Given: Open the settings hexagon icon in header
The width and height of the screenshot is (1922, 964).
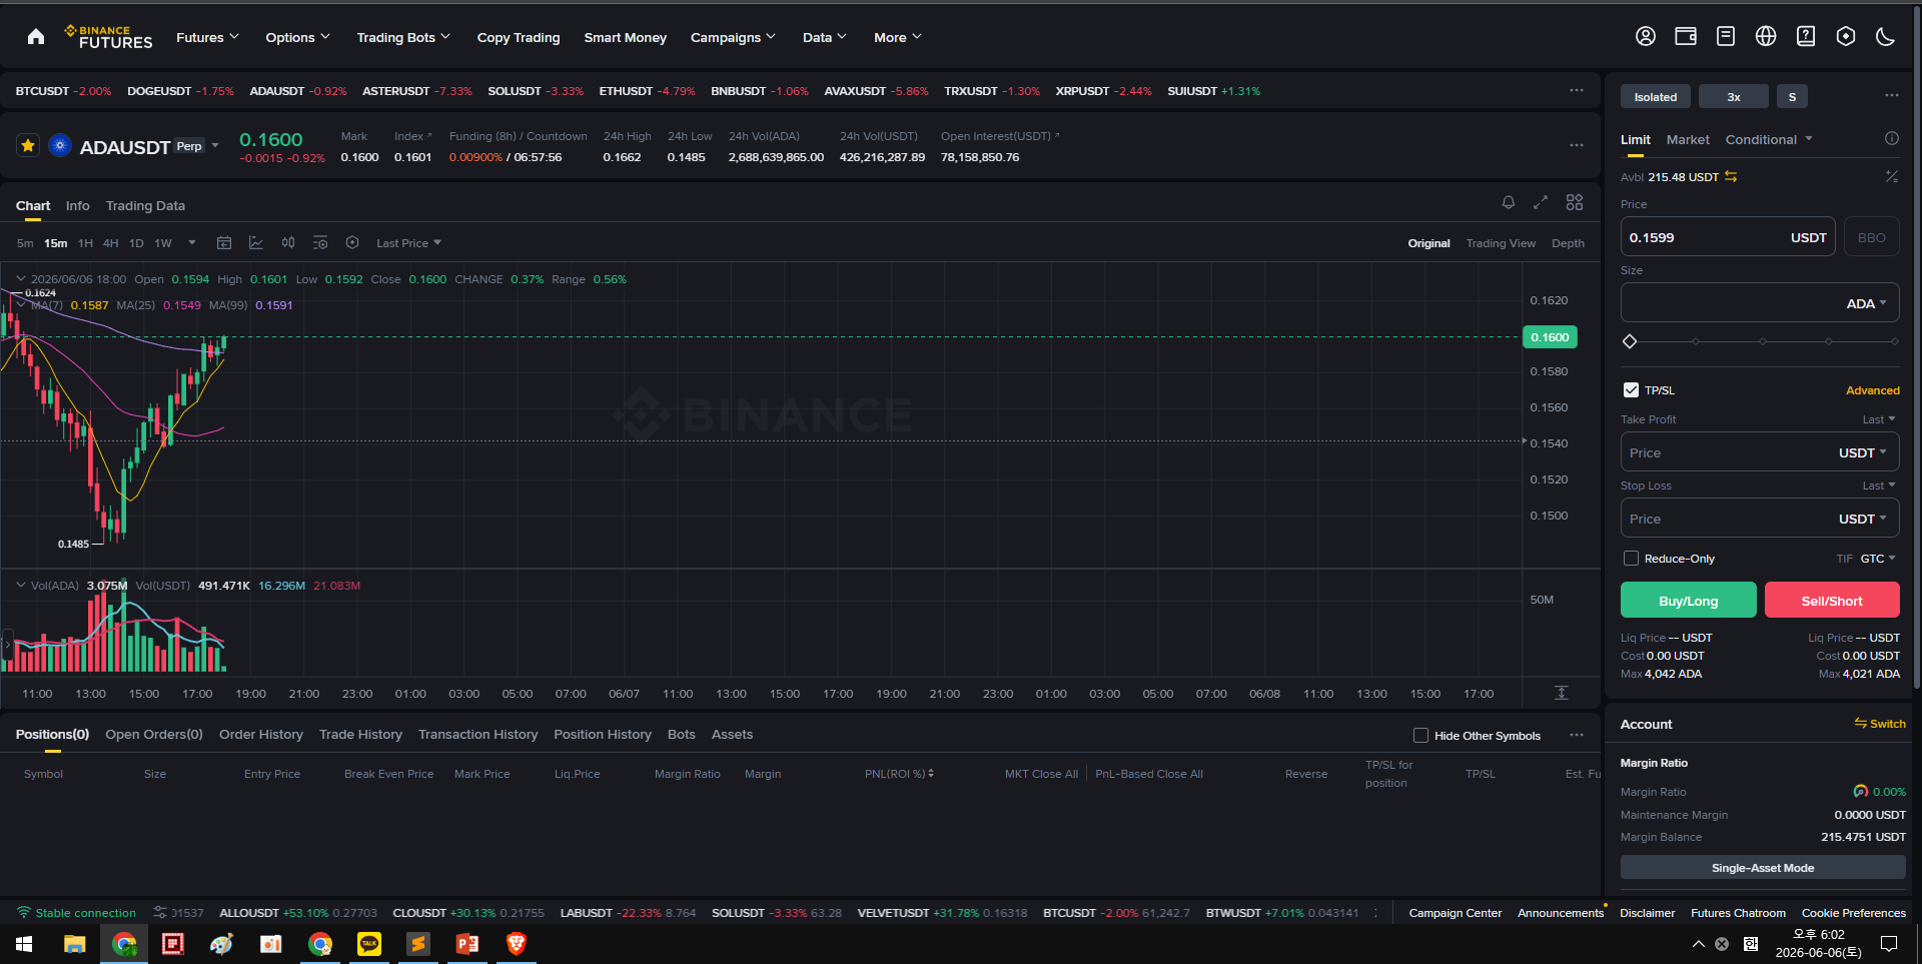Looking at the screenshot, I should point(1846,37).
